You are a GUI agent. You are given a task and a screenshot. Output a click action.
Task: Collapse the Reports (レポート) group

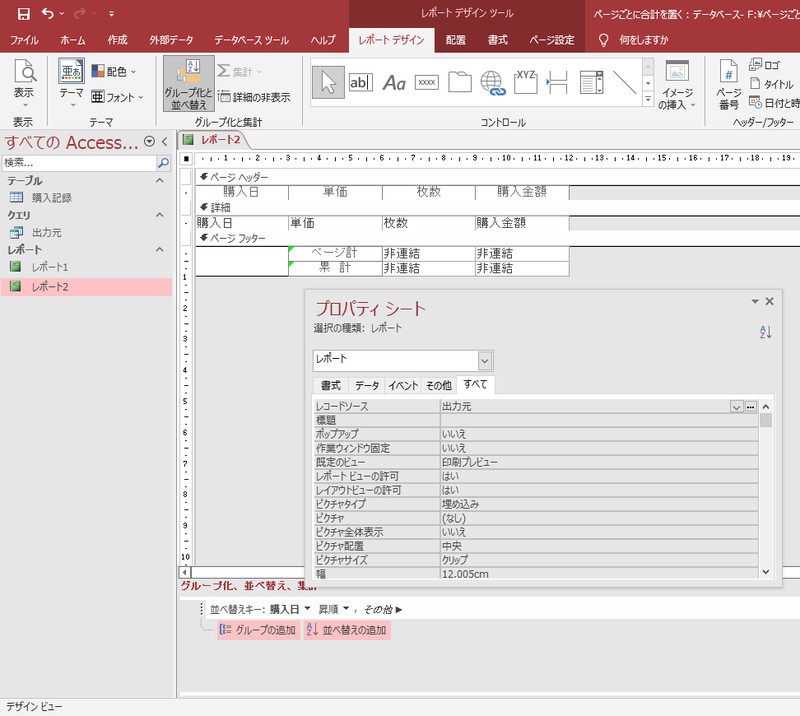(x=160, y=250)
